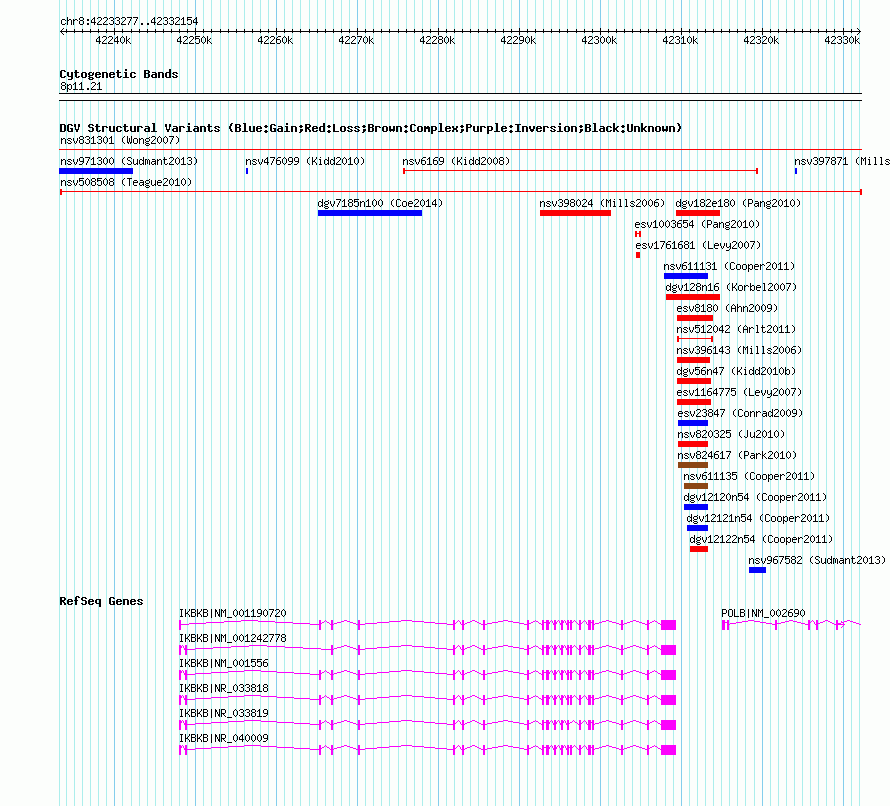The height and width of the screenshot is (806, 890).
Task: Click IKBKB|NR_033818 transcript label
Action: coord(224,688)
